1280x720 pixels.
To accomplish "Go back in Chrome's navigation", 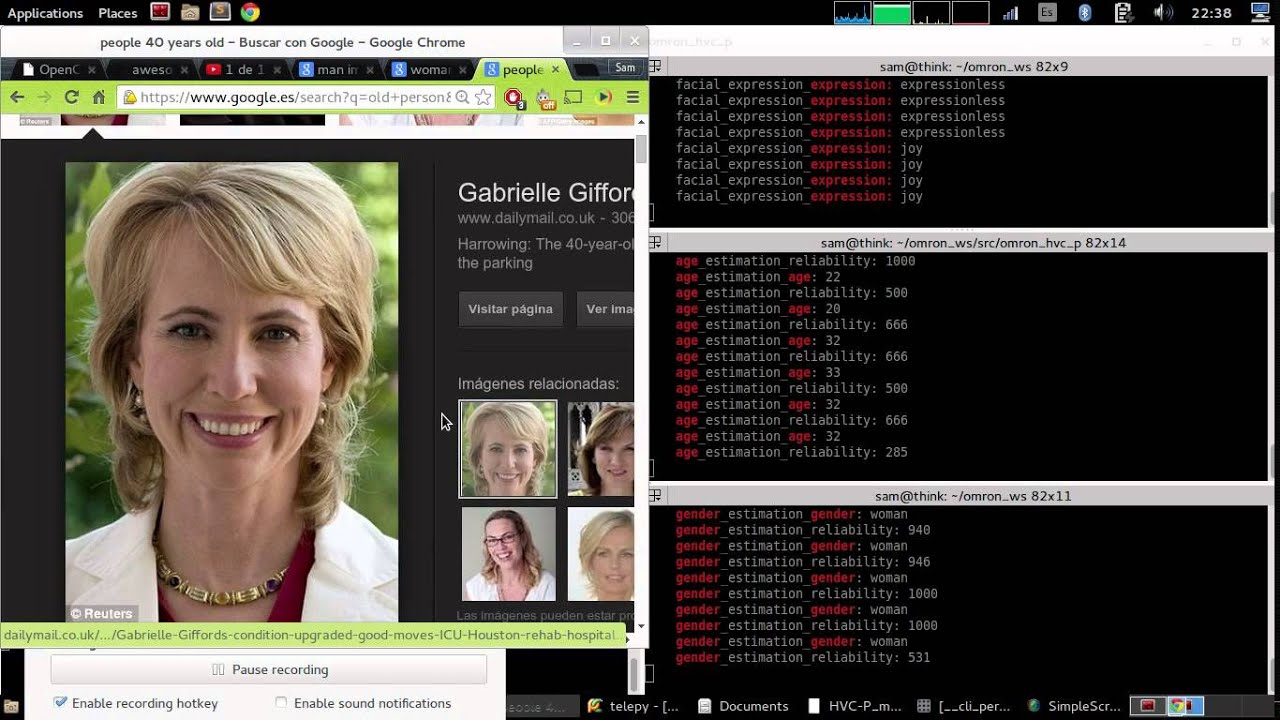I will pos(17,97).
